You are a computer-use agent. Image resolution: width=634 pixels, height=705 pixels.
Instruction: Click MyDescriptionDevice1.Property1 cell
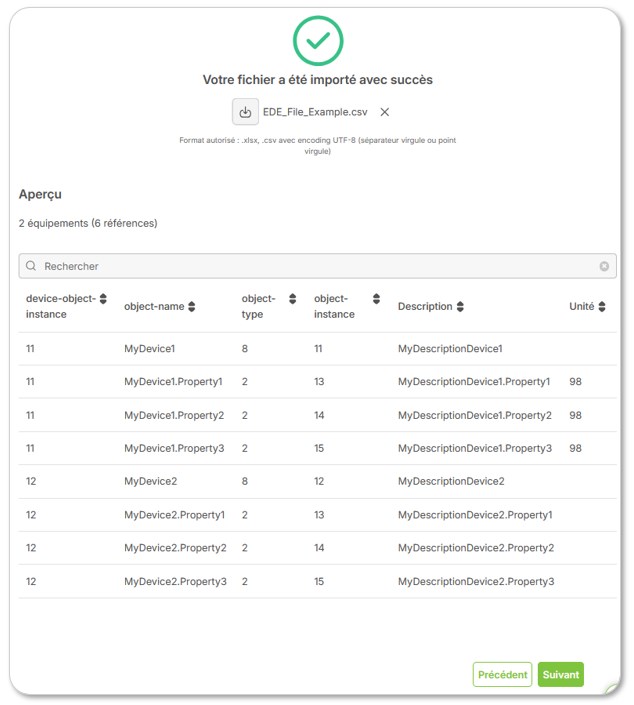474,382
